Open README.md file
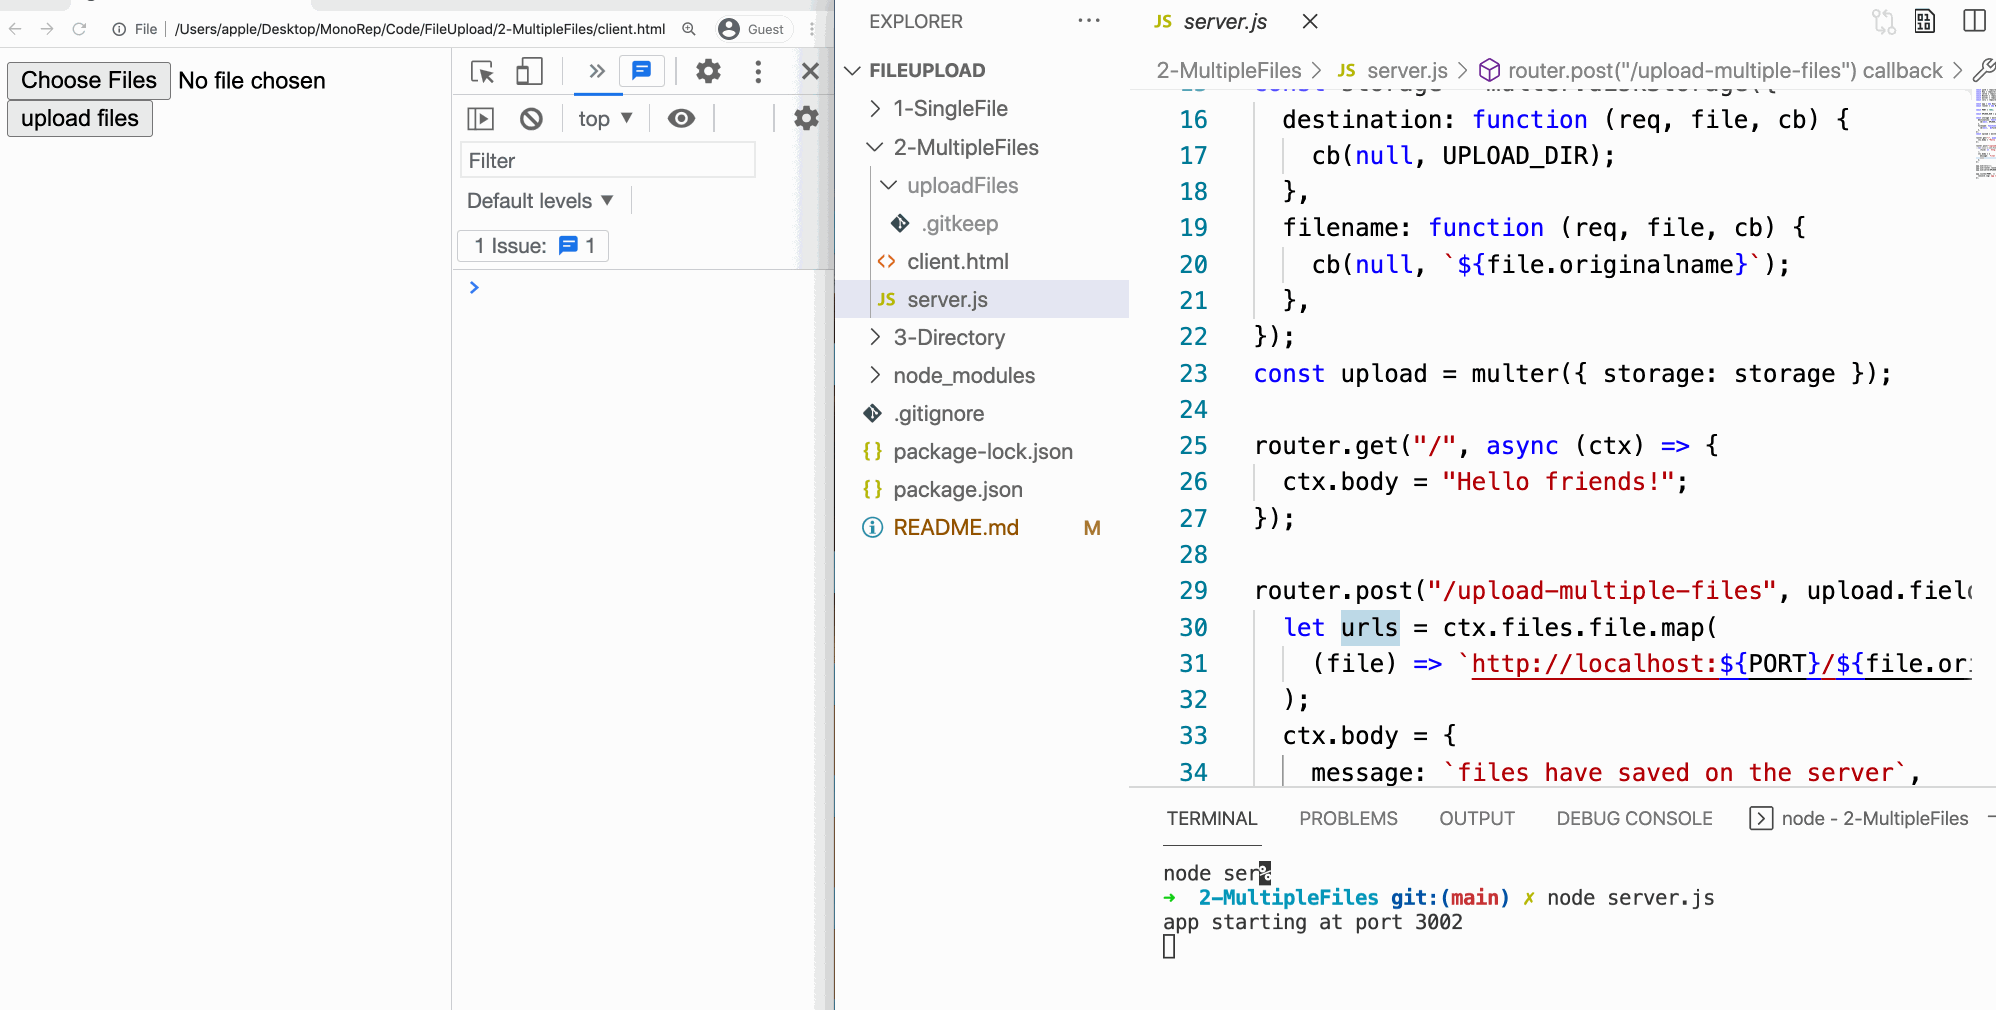Viewport: 1996px width, 1010px height. 982,527
